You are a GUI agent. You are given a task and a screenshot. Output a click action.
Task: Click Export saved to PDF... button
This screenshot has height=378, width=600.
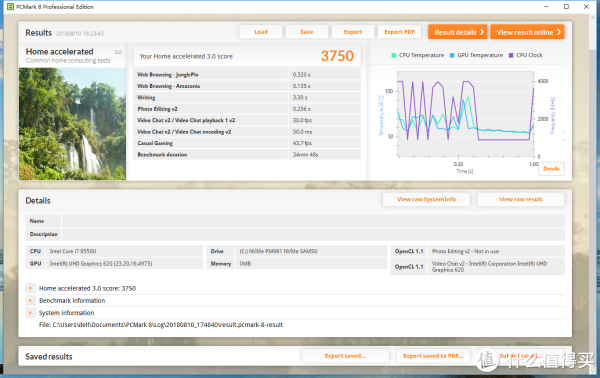(x=433, y=356)
